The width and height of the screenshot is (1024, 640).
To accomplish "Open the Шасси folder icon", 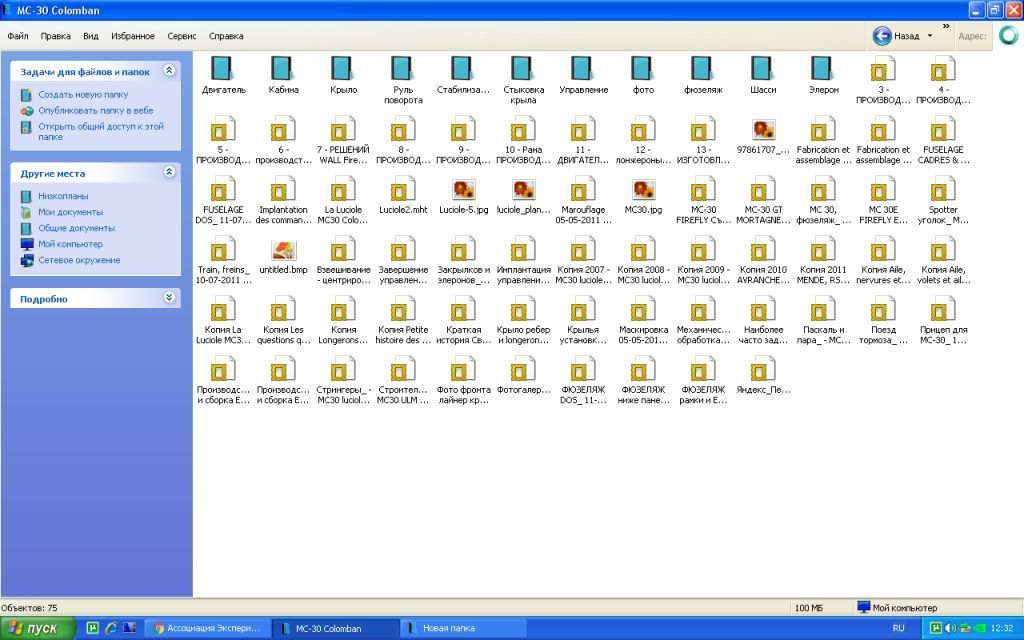I will (763, 69).
